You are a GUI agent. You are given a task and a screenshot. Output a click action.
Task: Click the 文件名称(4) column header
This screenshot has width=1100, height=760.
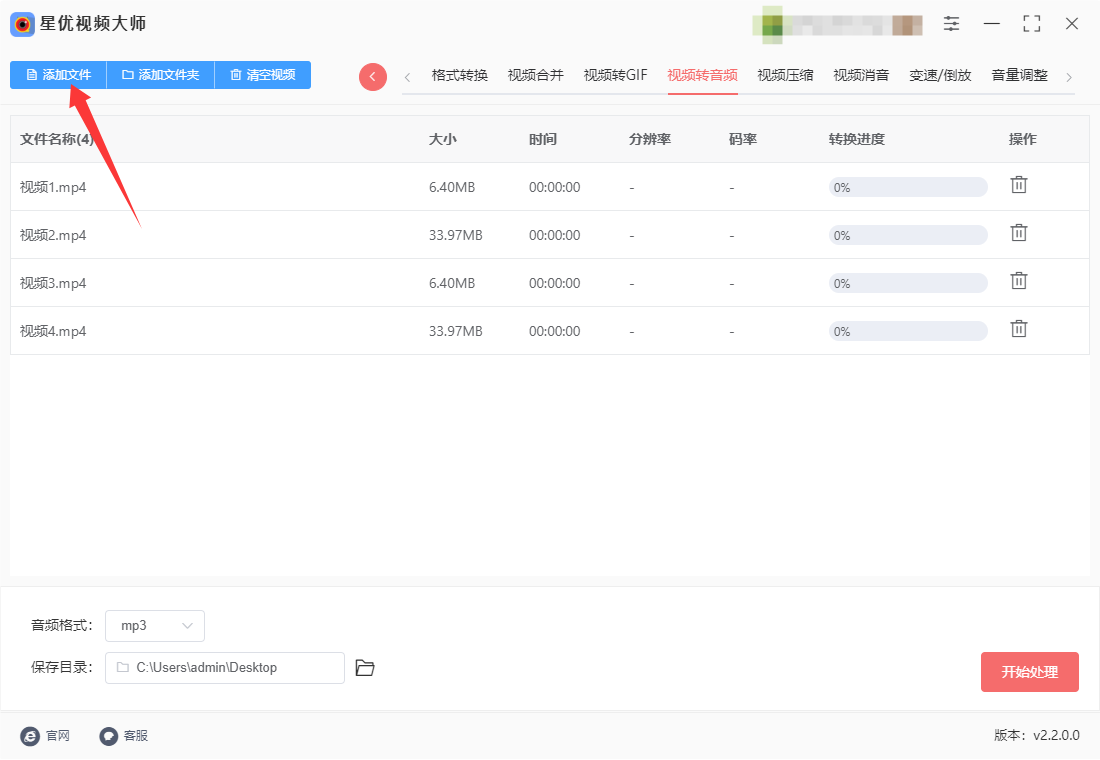point(56,140)
